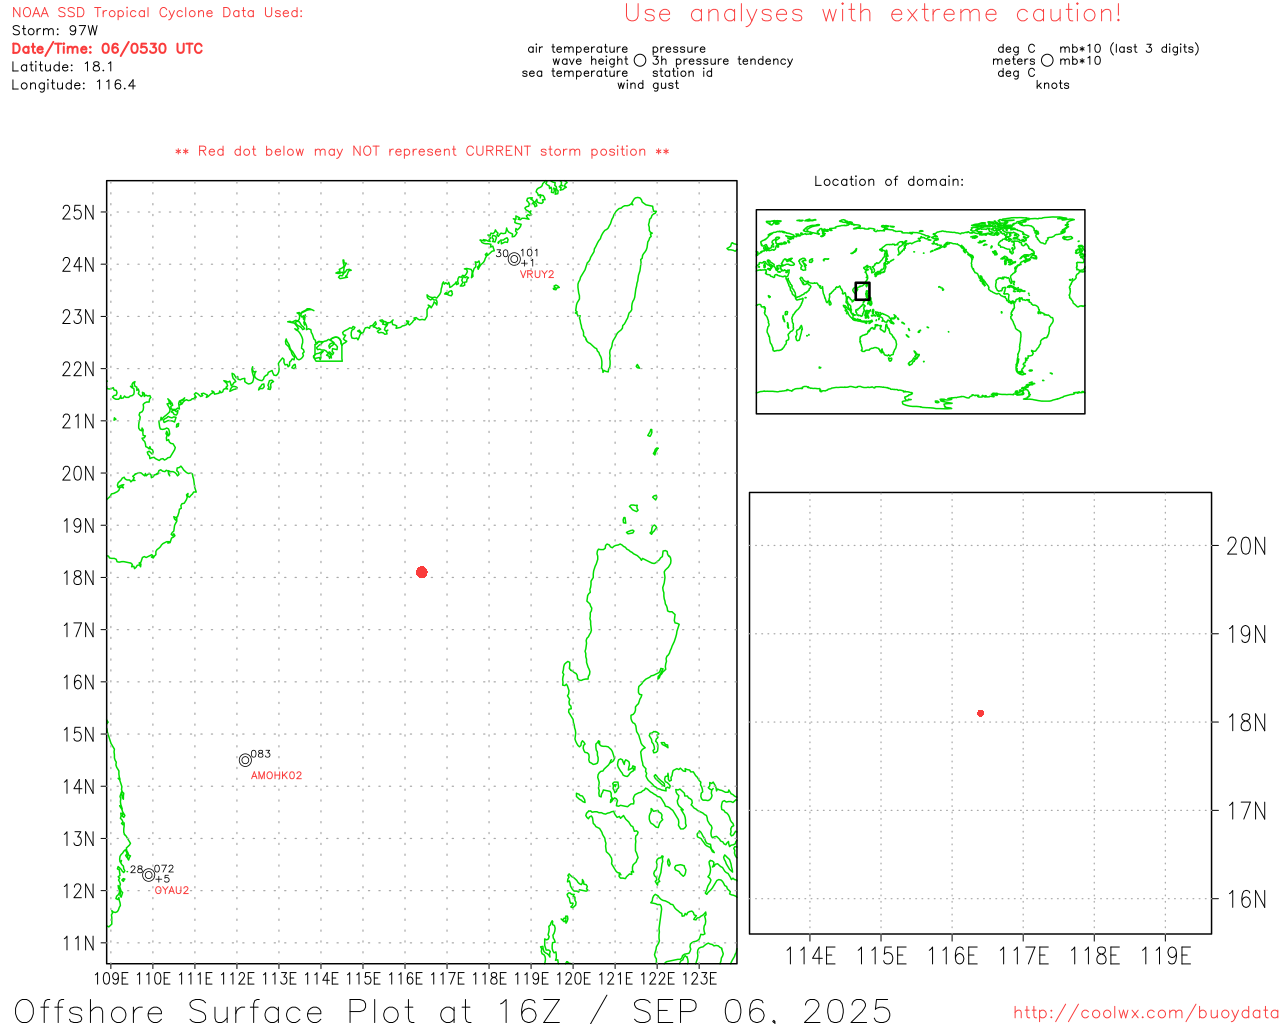This screenshot has width=1280, height=1024.
Task: Click the 119E label on inset map axis
Action: [x=1166, y=956]
